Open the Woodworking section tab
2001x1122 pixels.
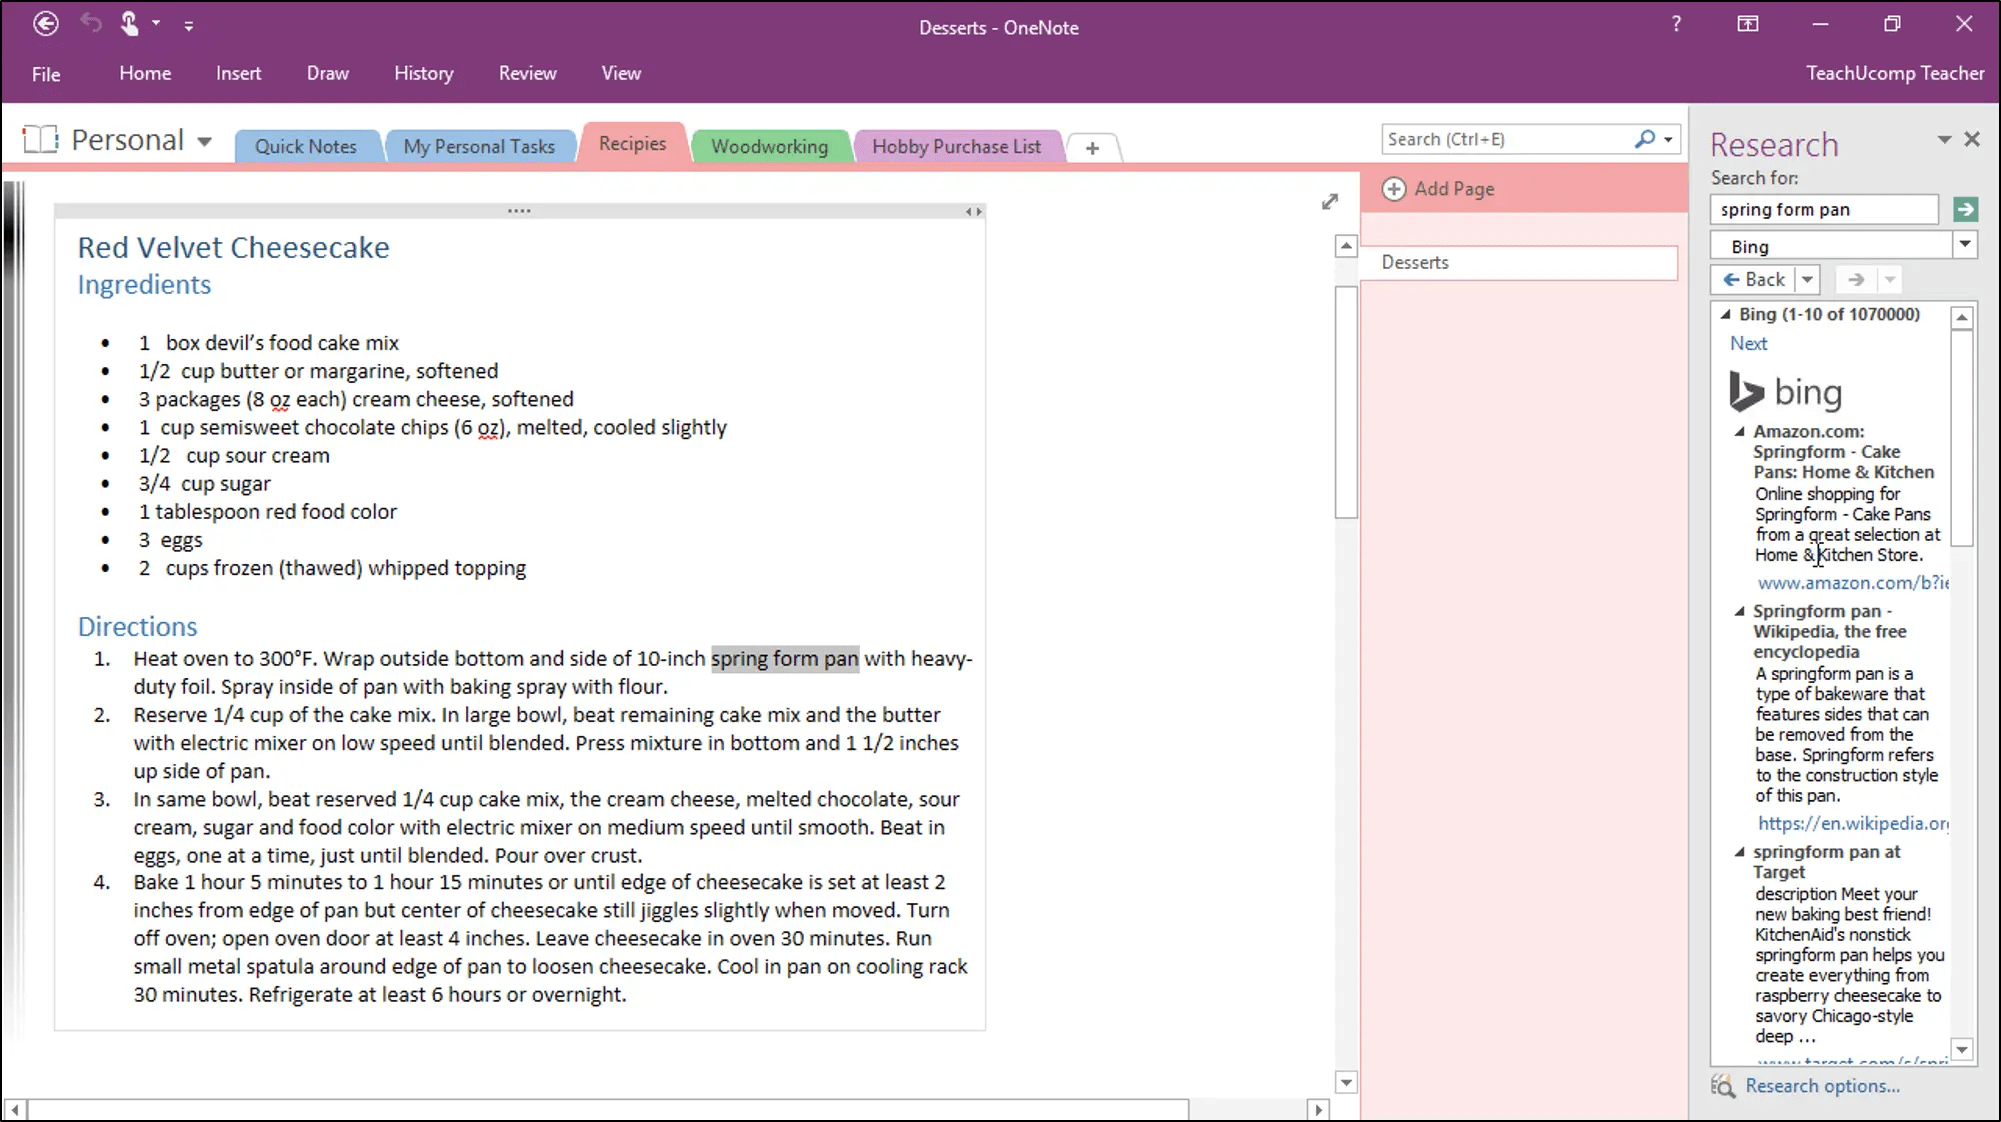tap(770, 145)
